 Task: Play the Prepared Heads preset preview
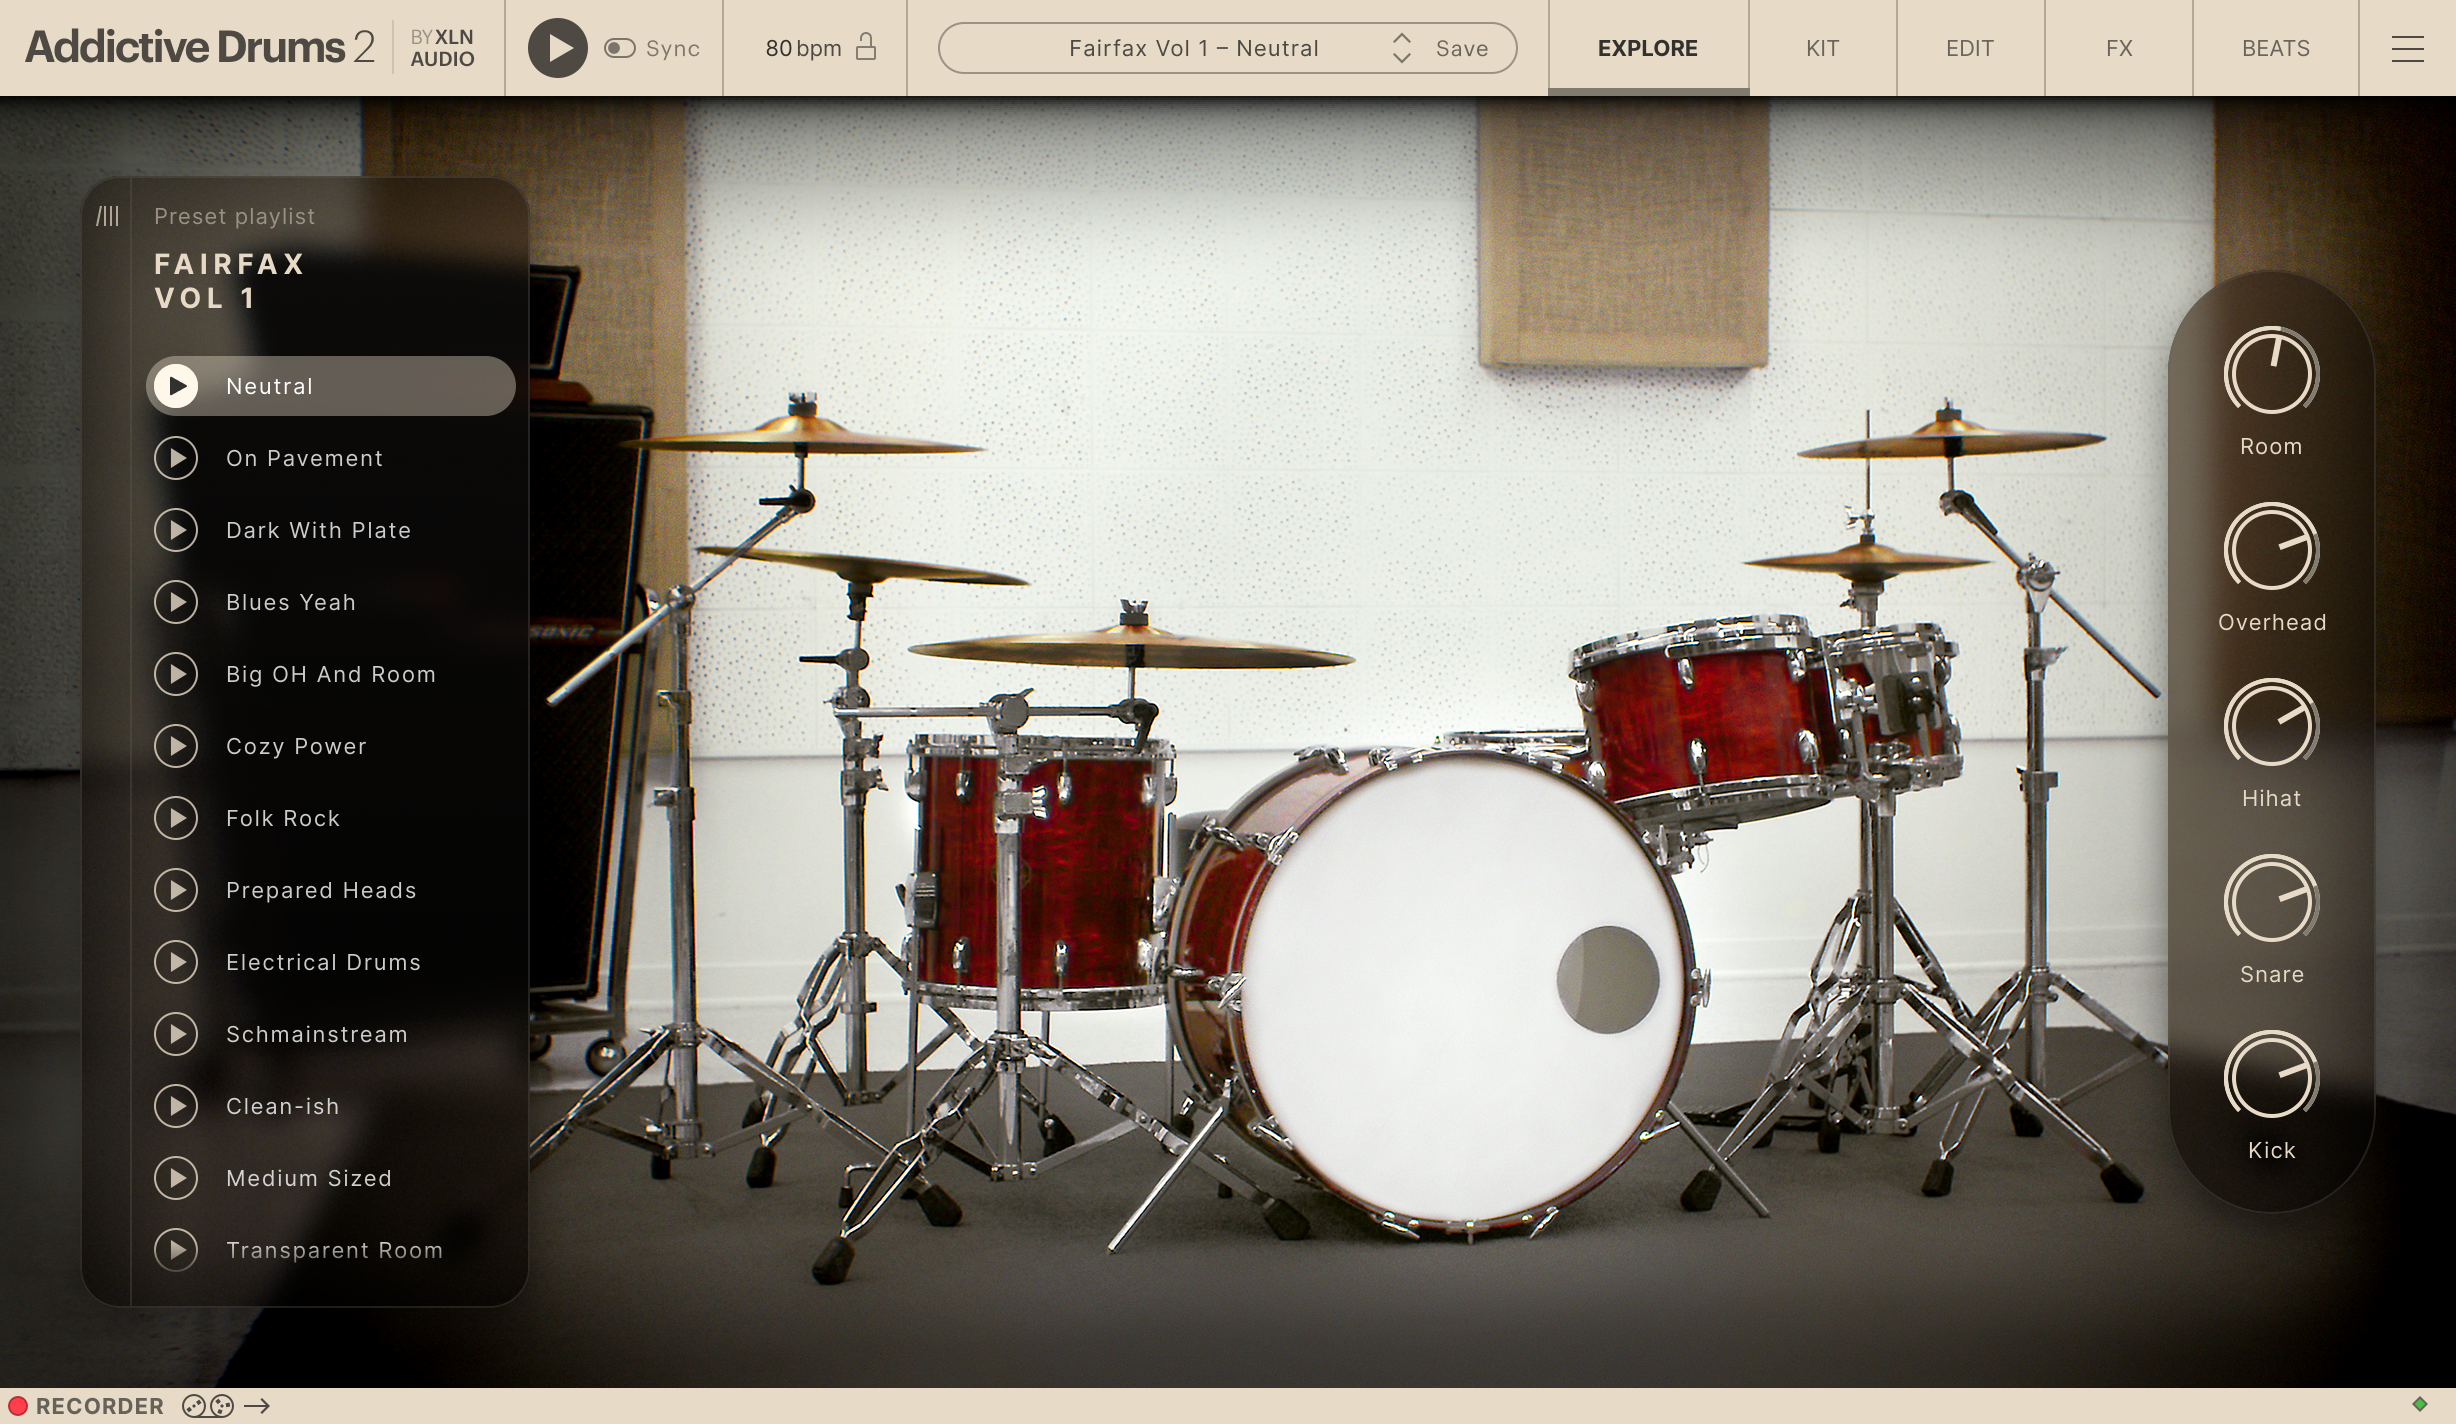(176, 890)
